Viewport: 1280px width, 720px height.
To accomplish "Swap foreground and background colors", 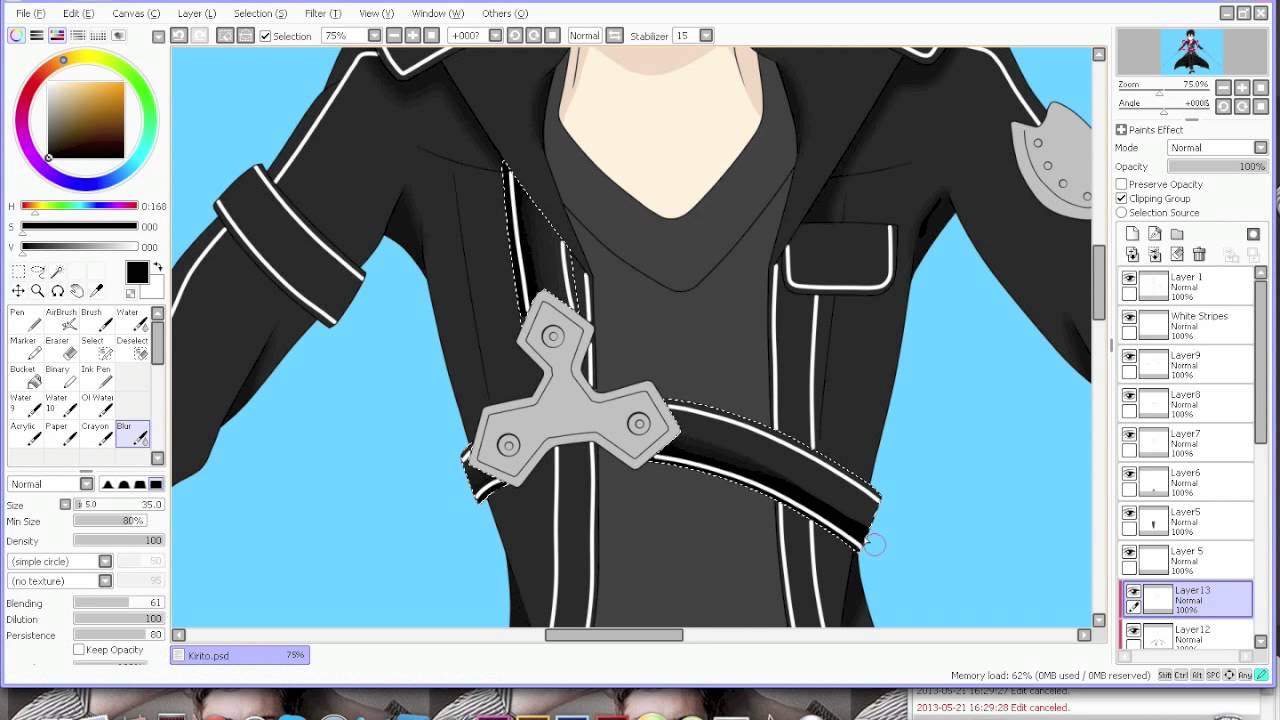I will [x=157, y=267].
